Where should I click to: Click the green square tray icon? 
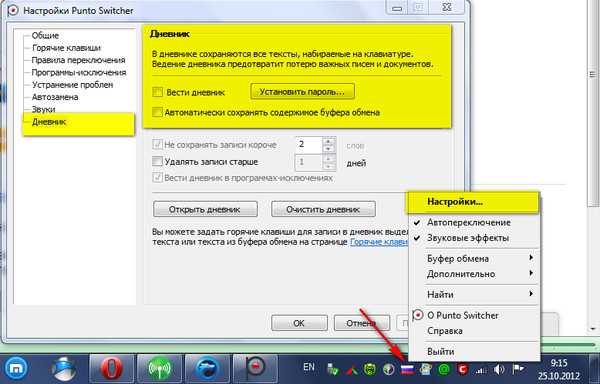point(370,369)
